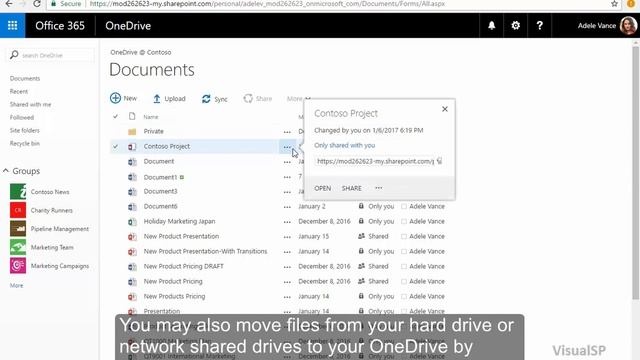This screenshot has height=360, width=640.
Task: Collapse the Groups section
Action: click(x=6, y=171)
